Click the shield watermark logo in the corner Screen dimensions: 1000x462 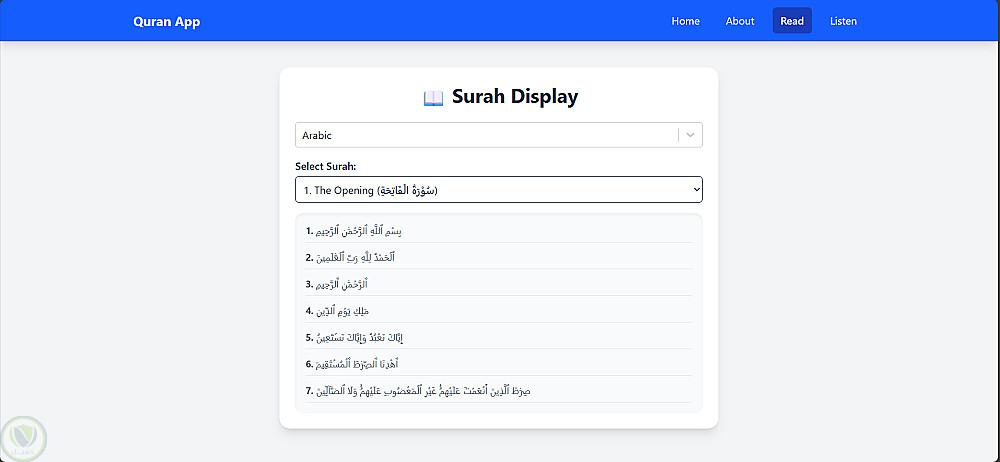click(x=24, y=436)
